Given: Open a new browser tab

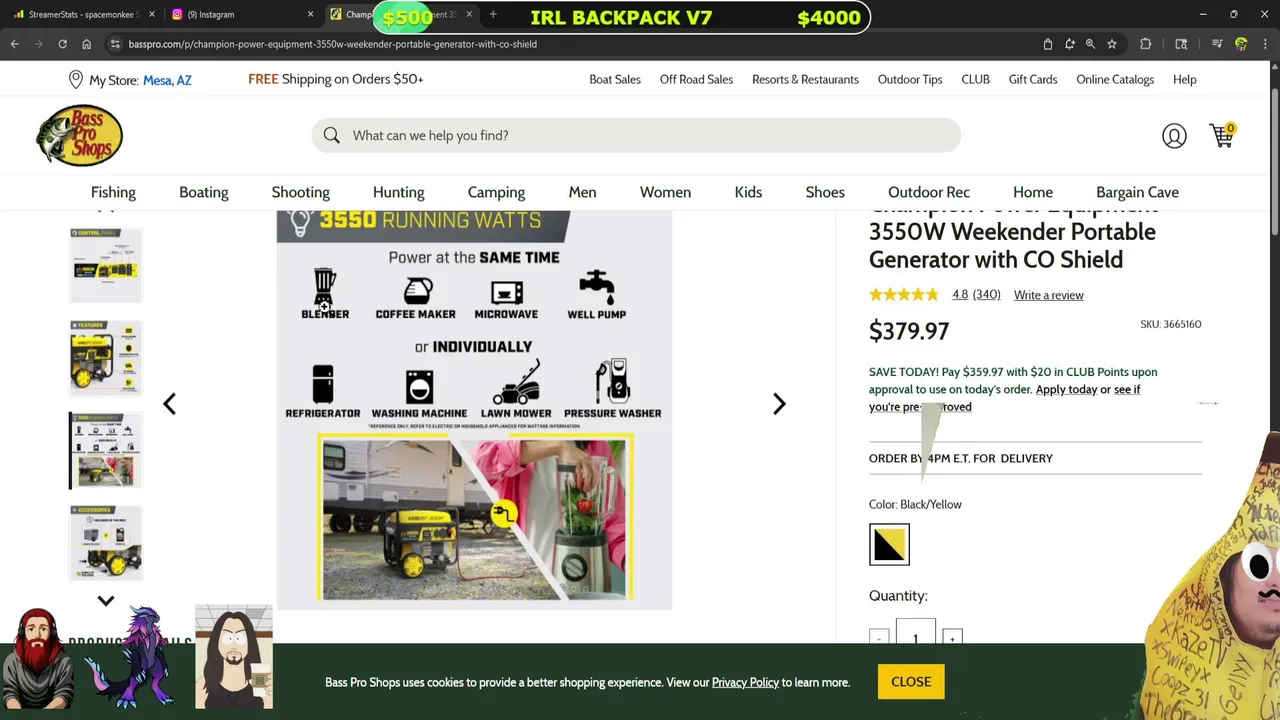Looking at the screenshot, I should [493, 14].
